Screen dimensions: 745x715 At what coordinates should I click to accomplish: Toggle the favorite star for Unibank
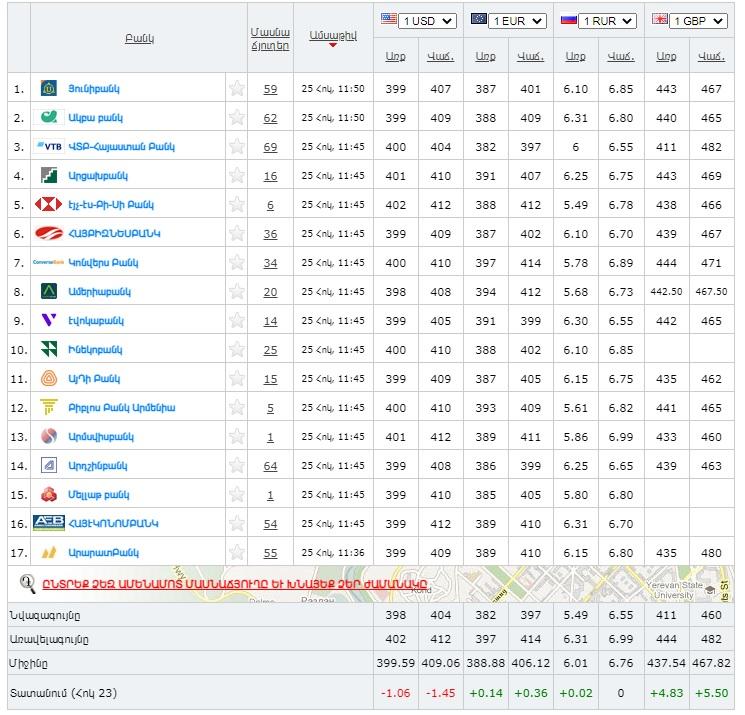pos(237,89)
